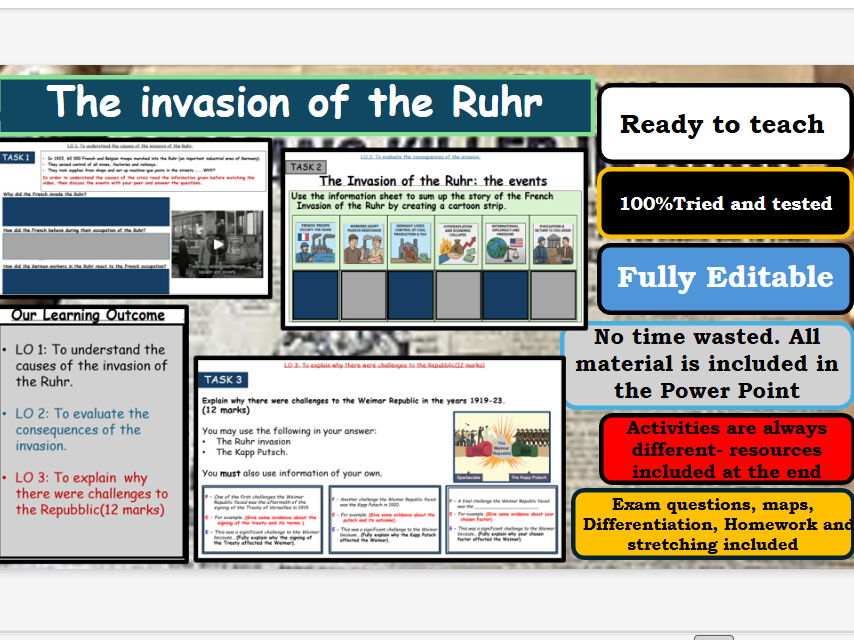Click "The Kapp Putsch" caption label
The height and width of the screenshot is (640, 854).
527,476
